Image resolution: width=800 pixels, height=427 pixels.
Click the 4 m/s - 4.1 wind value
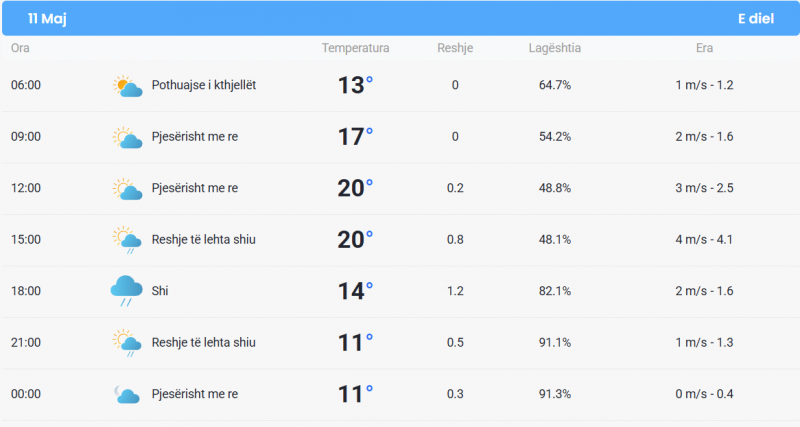click(704, 239)
